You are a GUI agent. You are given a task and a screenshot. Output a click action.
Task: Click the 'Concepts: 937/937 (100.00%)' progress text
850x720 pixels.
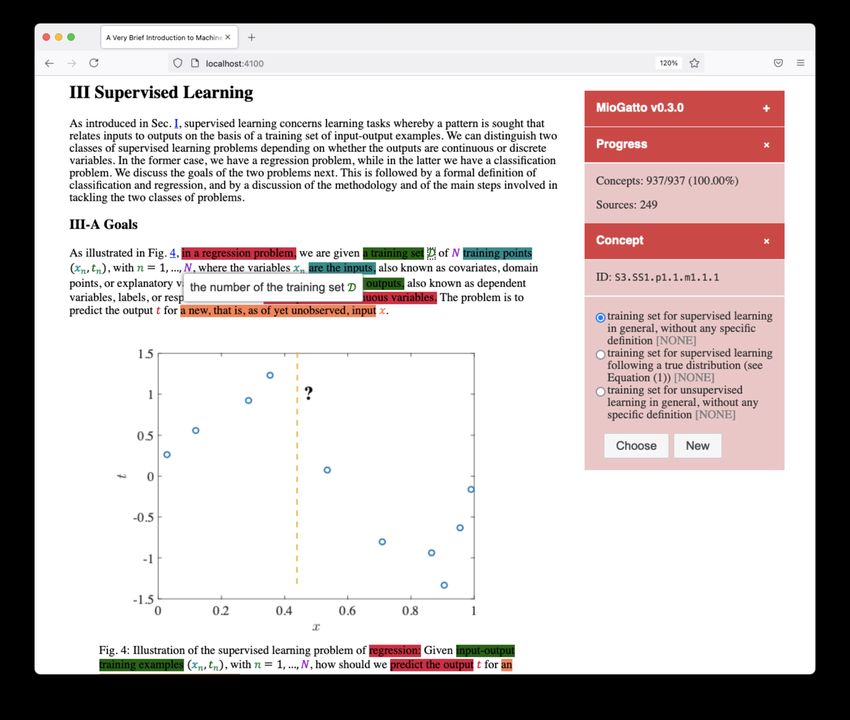pos(667,181)
